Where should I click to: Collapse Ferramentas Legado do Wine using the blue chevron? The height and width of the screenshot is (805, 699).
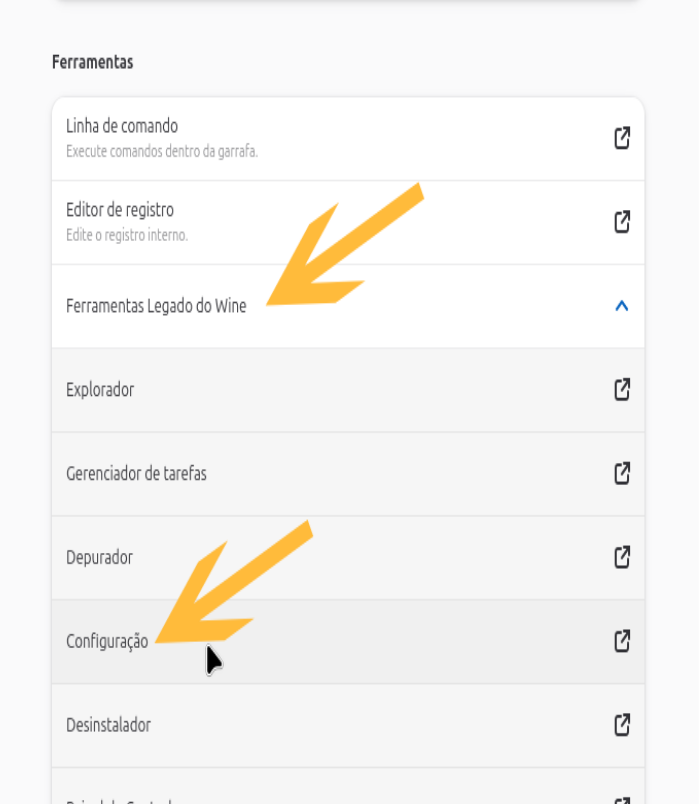tap(622, 306)
